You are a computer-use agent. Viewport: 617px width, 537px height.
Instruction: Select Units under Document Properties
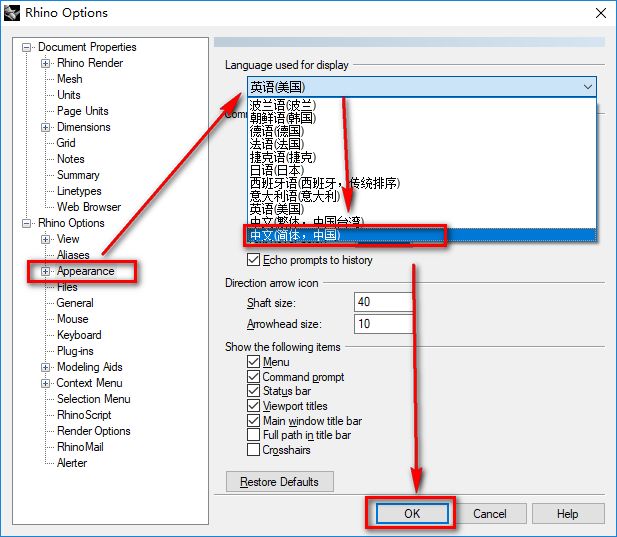[x=69, y=95]
